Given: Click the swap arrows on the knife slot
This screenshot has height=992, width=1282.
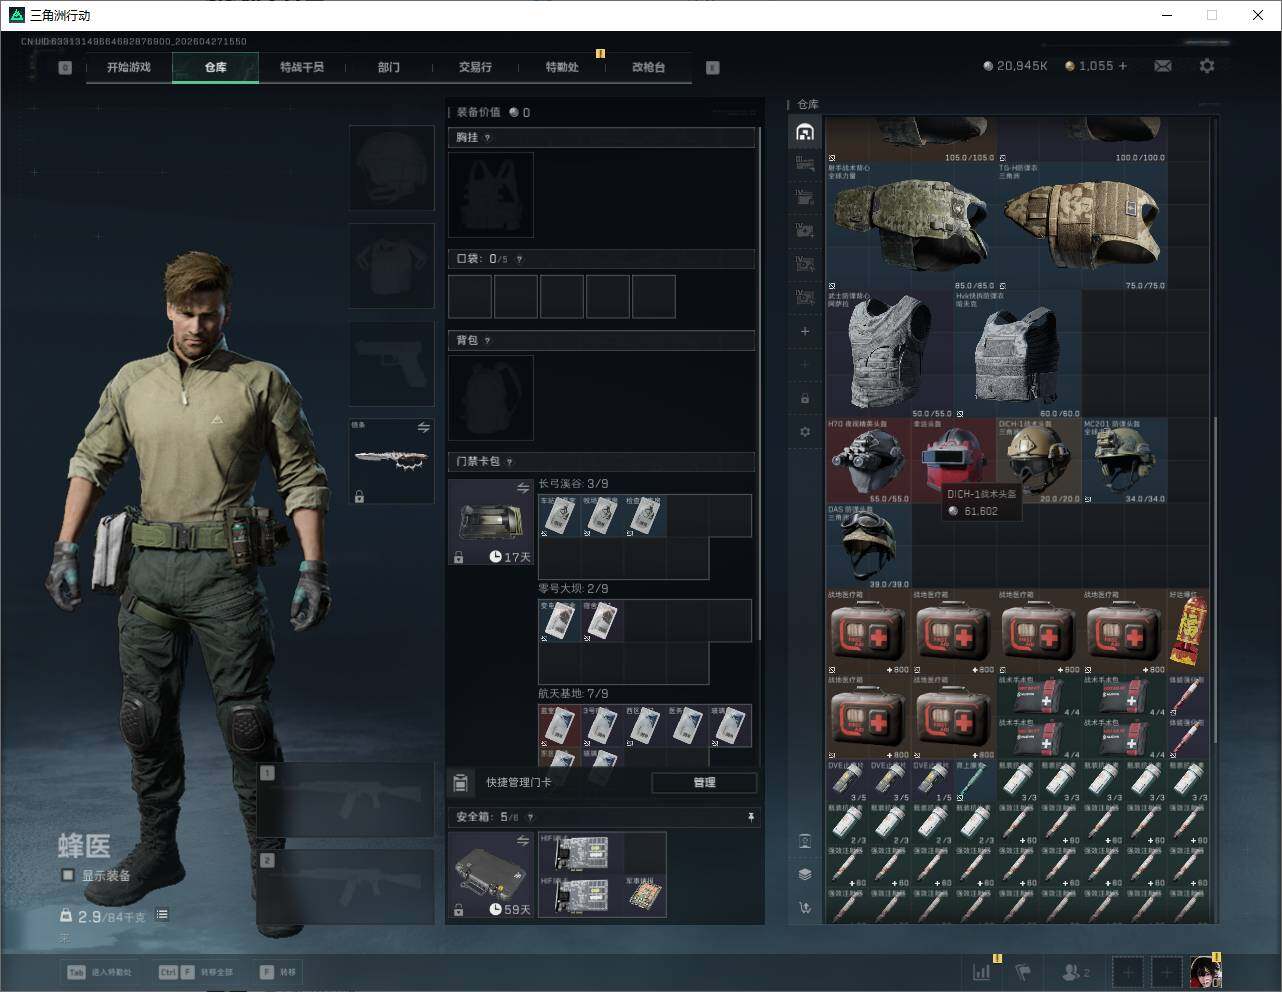Looking at the screenshot, I should 423,428.
